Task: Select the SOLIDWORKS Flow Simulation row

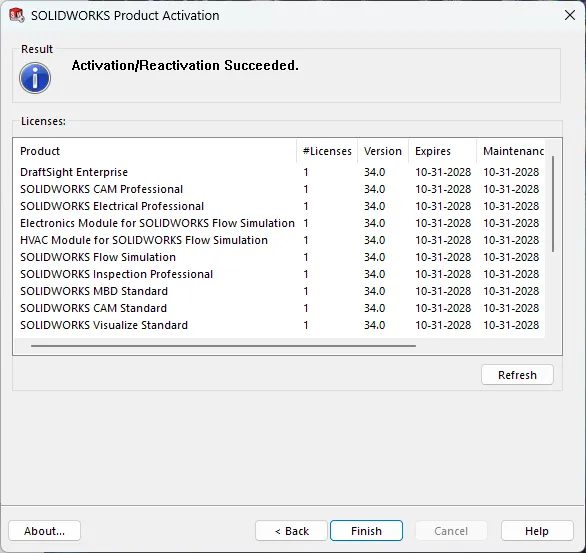Action: click(x=279, y=257)
